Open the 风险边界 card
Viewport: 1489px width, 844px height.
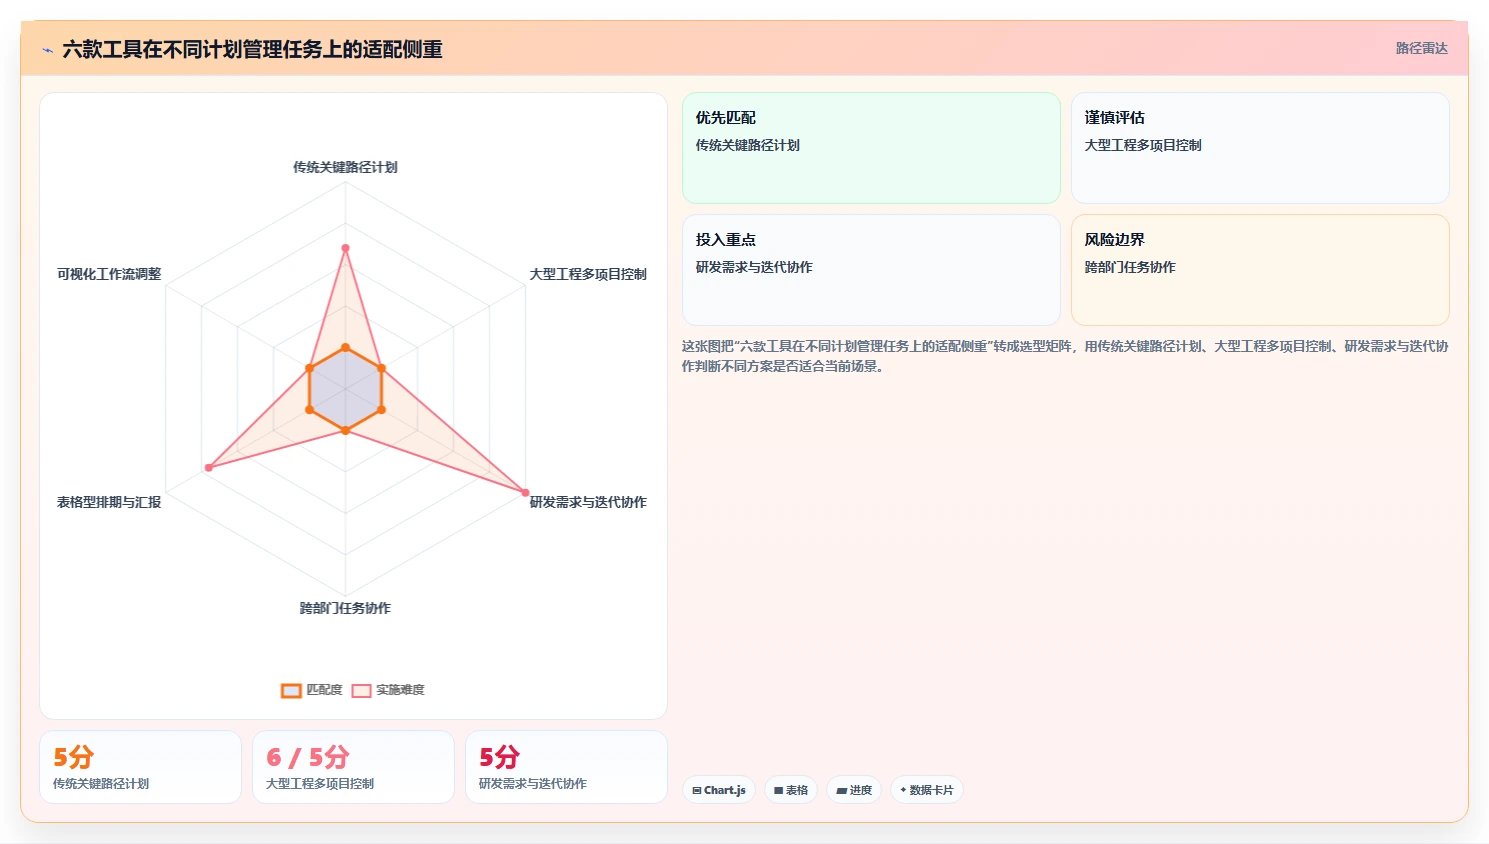click(x=1260, y=270)
